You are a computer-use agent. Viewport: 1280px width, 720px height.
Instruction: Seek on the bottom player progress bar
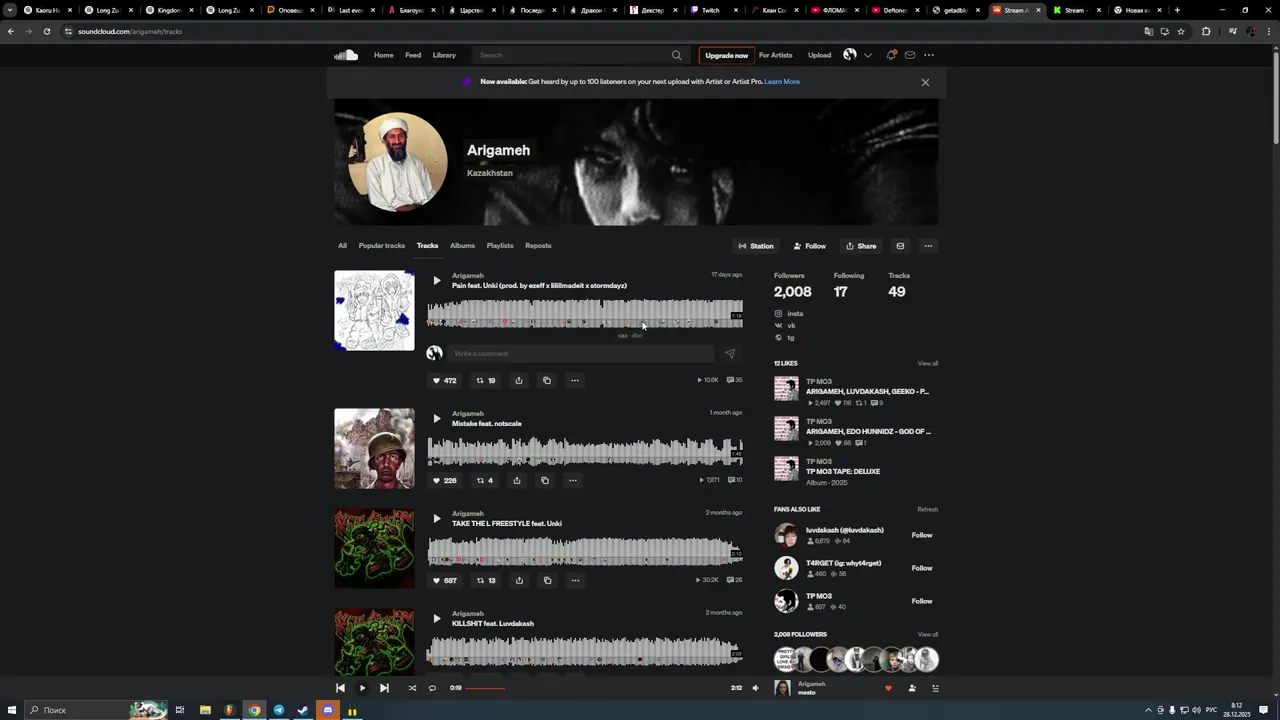tap(596, 688)
